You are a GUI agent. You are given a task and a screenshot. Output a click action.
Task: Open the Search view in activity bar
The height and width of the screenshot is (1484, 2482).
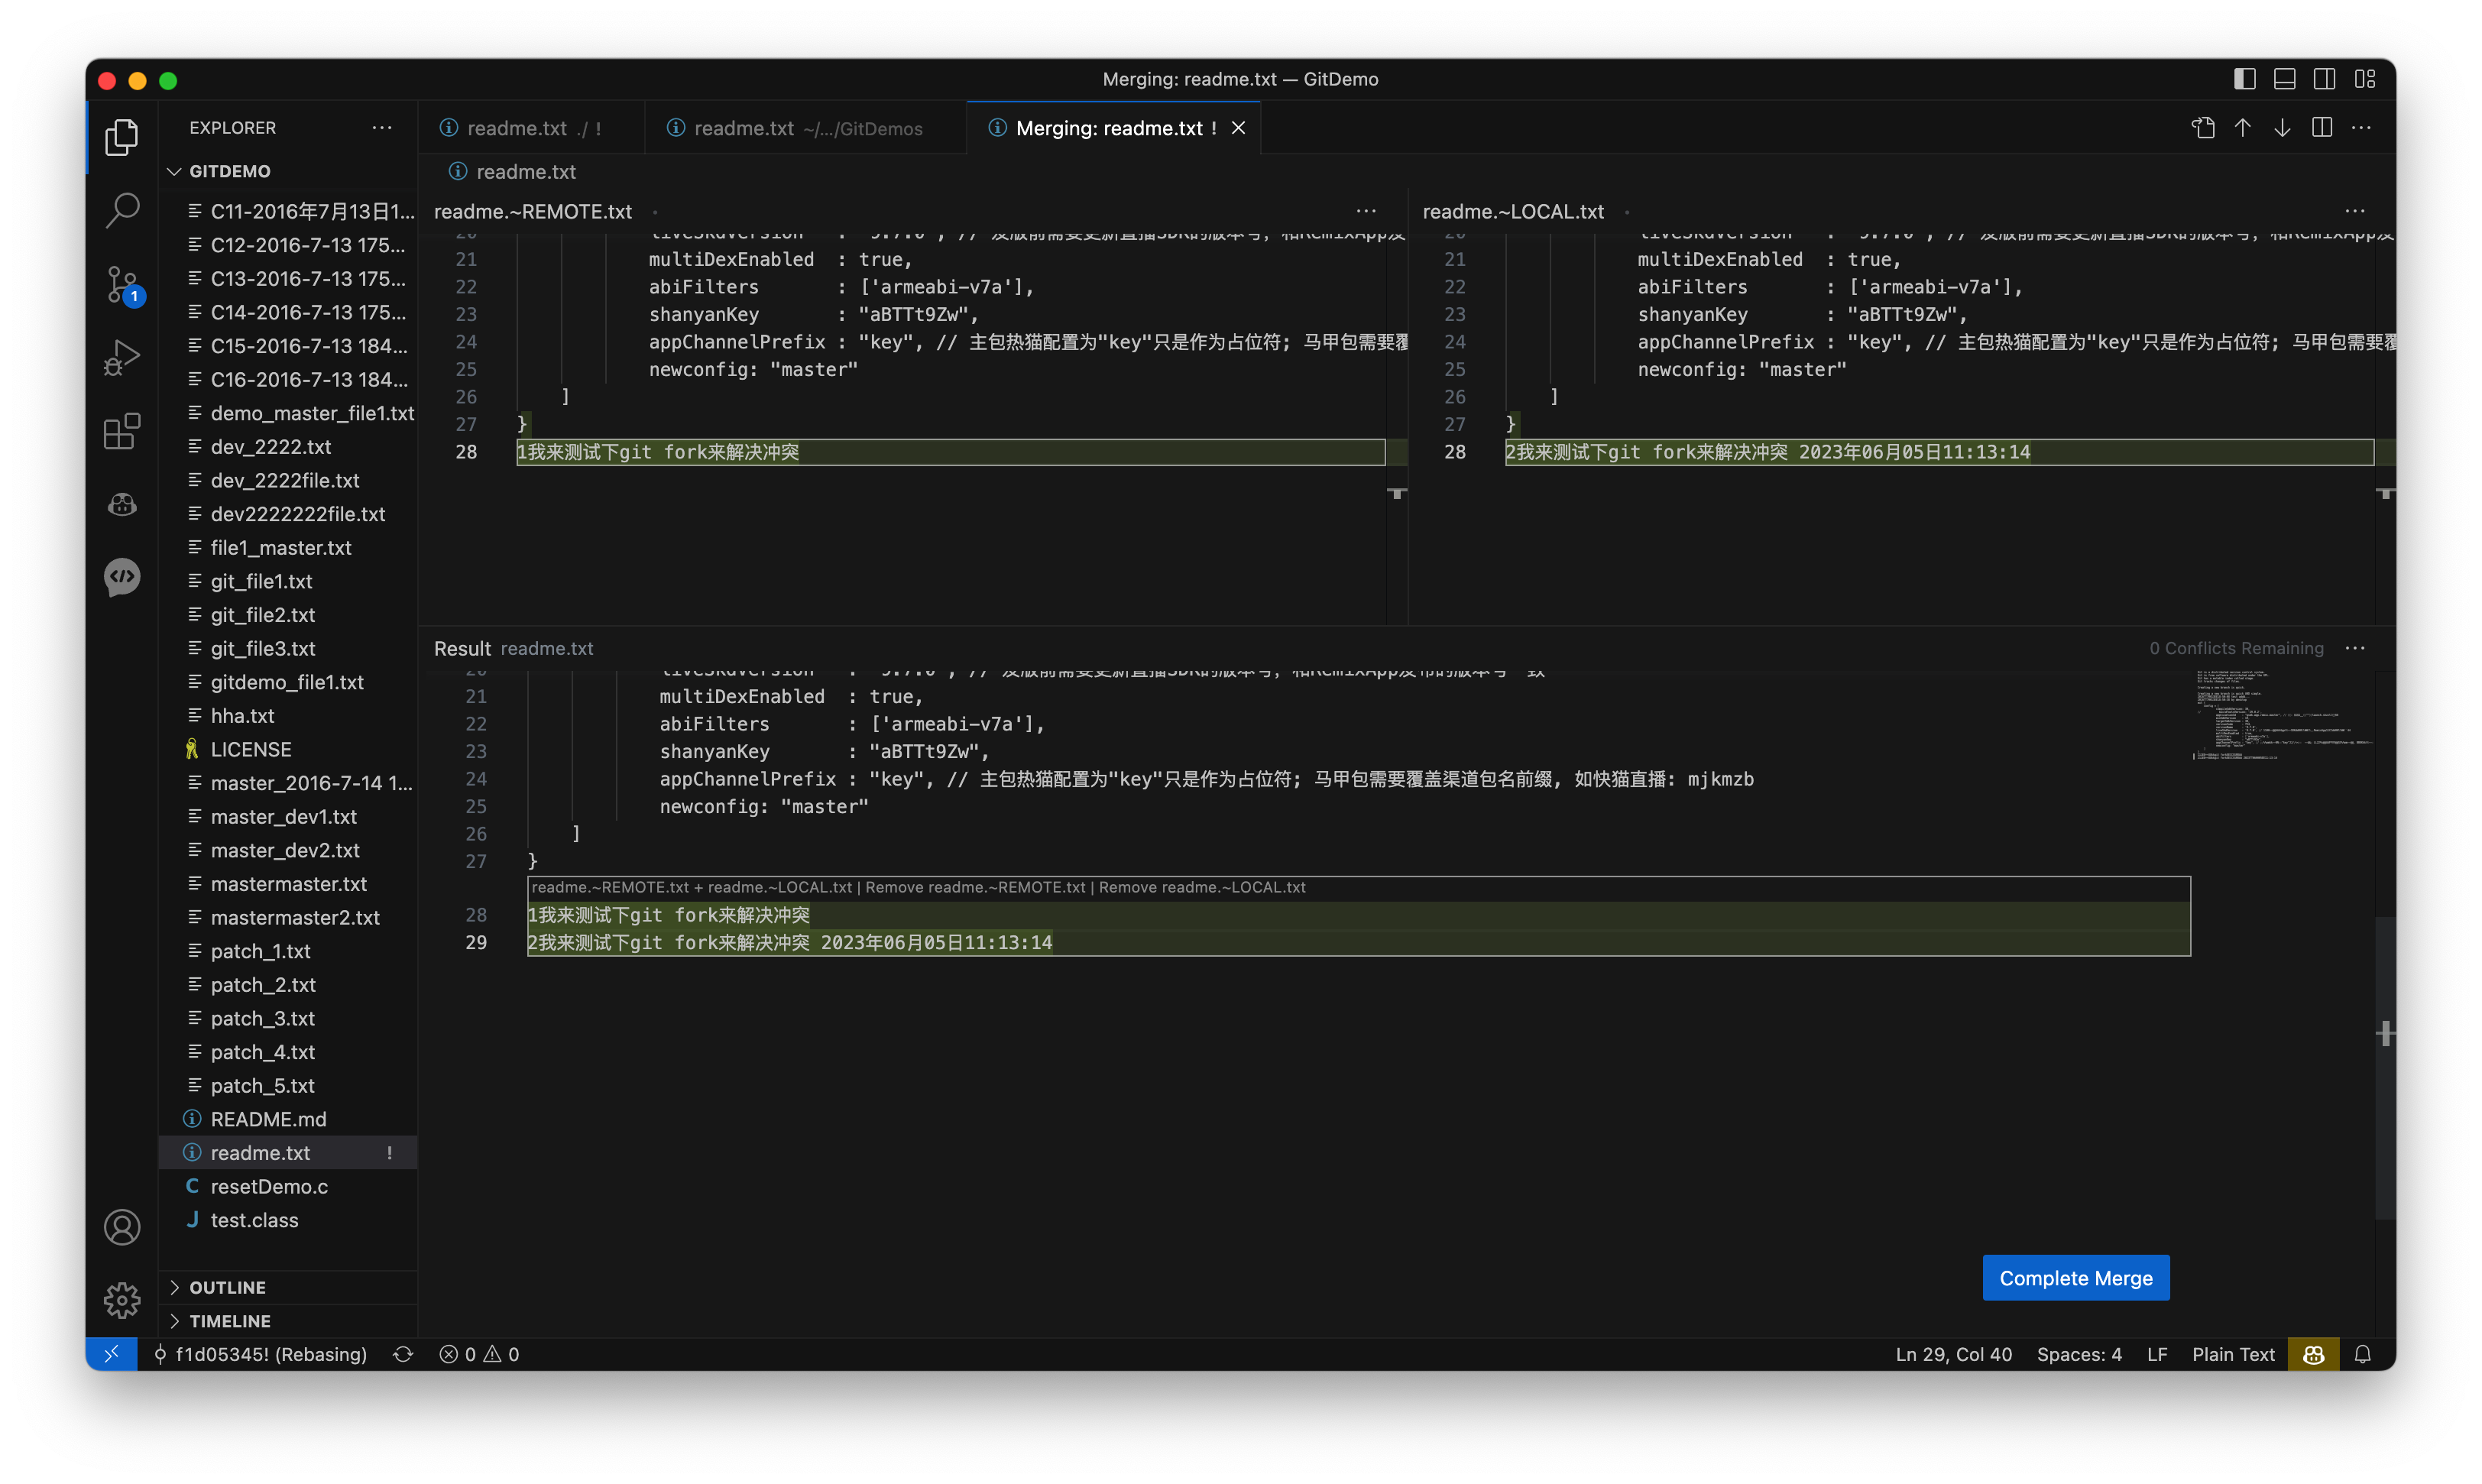tap(122, 211)
